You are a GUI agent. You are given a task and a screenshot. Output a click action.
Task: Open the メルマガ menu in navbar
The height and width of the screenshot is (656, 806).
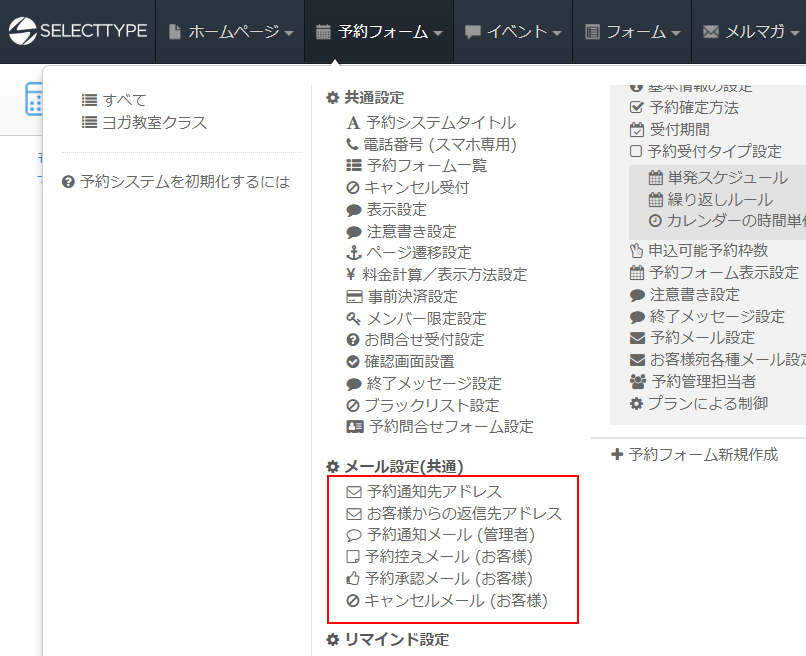pos(752,32)
